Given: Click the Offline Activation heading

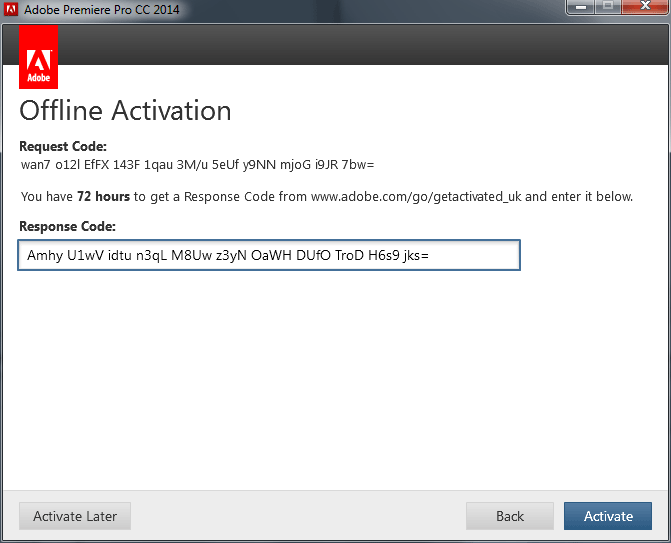Looking at the screenshot, I should [125, 111].
